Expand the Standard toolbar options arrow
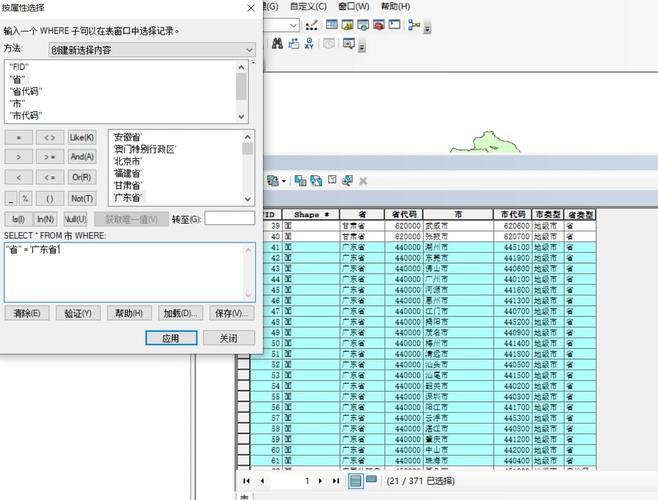The image size is (658, 500). tap(428, 29)
